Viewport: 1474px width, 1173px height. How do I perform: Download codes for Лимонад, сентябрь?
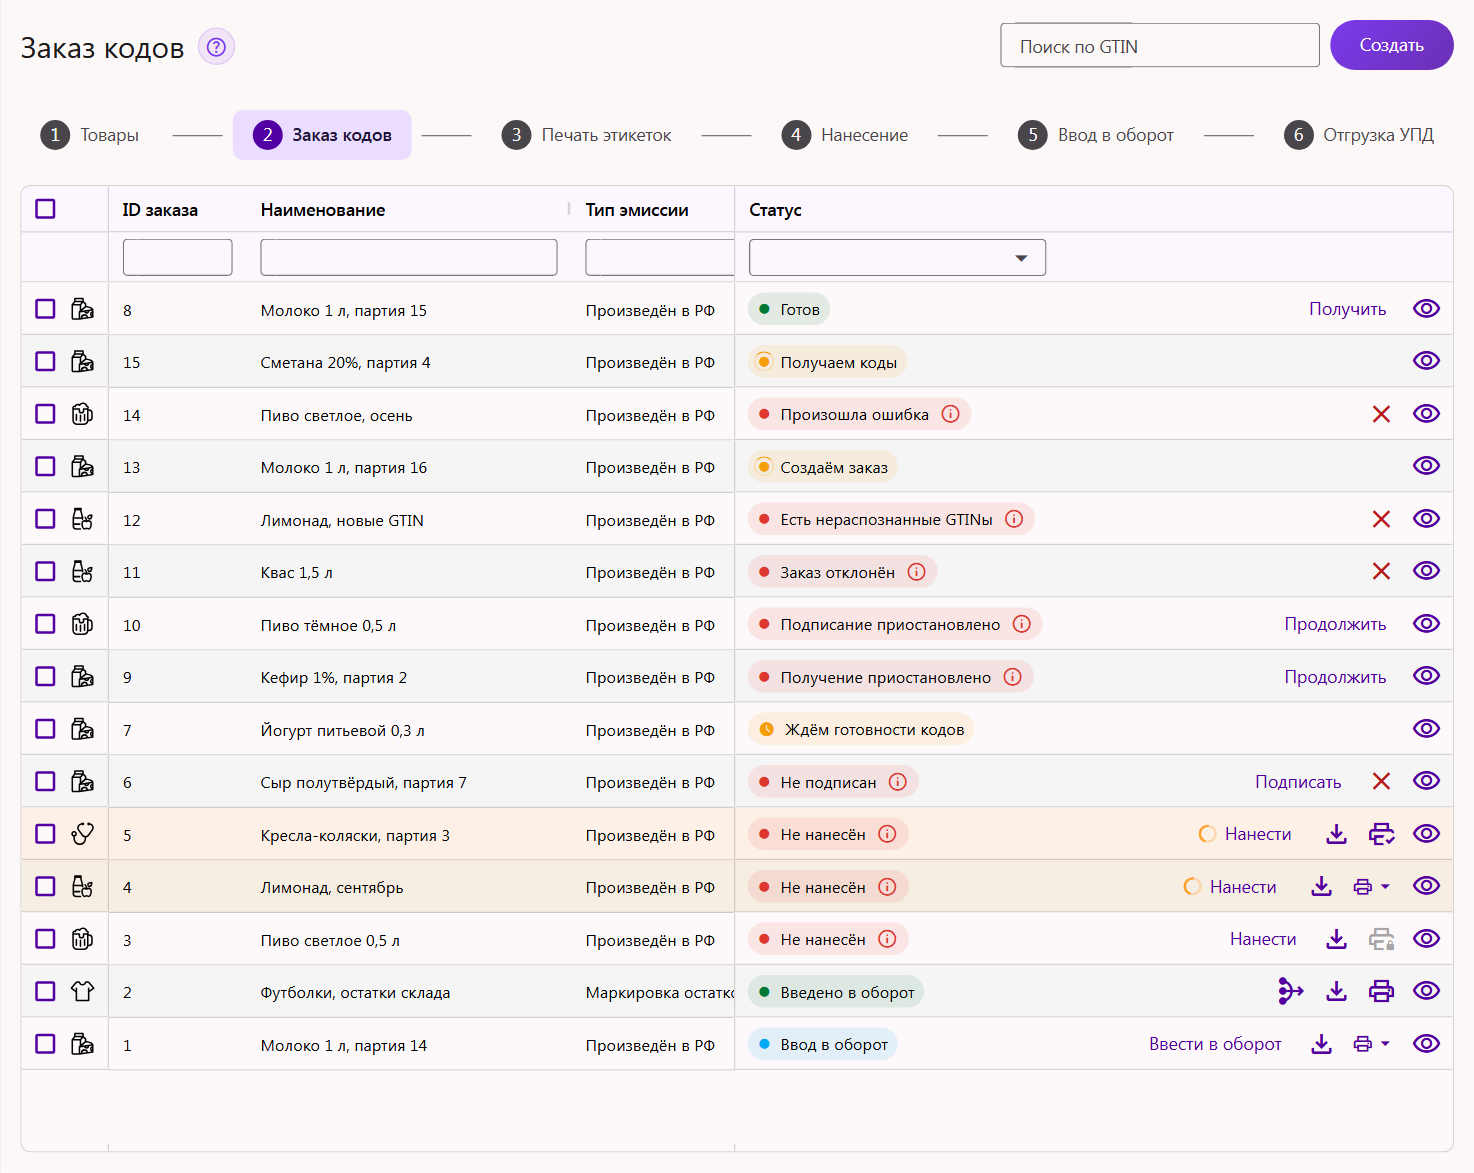click(x=1321, y=886)
